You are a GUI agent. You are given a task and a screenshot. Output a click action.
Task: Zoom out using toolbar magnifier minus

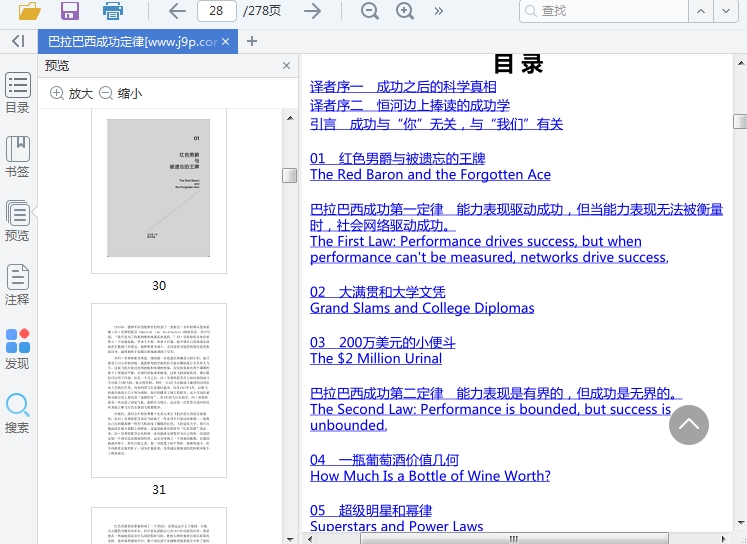370,11
